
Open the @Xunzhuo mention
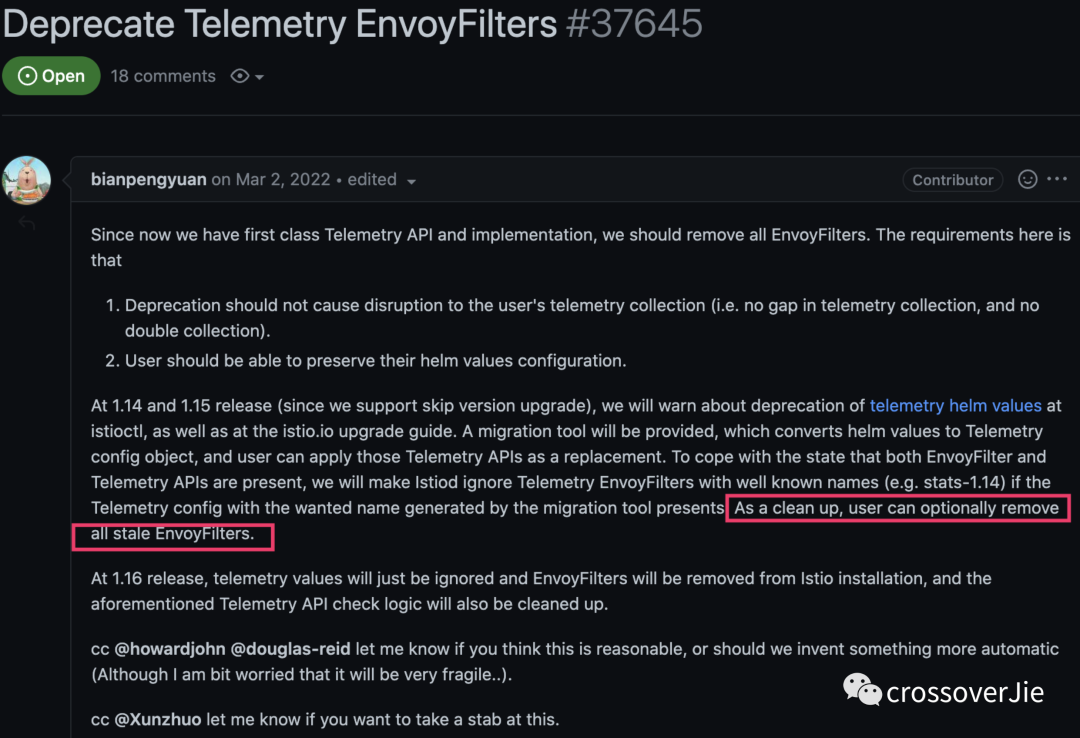point(158,719)
